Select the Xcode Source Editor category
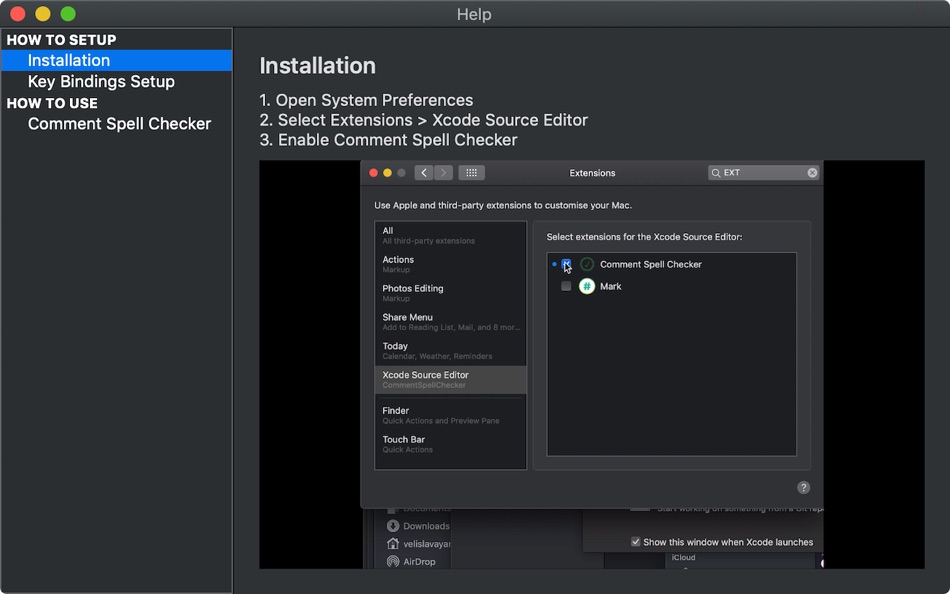This screenshot has height=594, width=950. point(450,379)
